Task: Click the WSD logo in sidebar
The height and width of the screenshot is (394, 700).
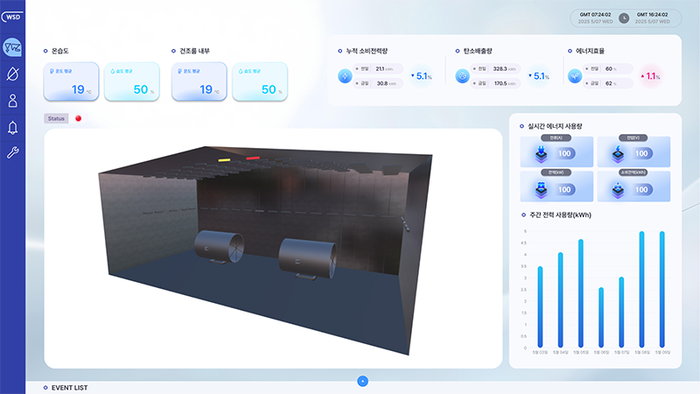Action: [x=12, y=17]
